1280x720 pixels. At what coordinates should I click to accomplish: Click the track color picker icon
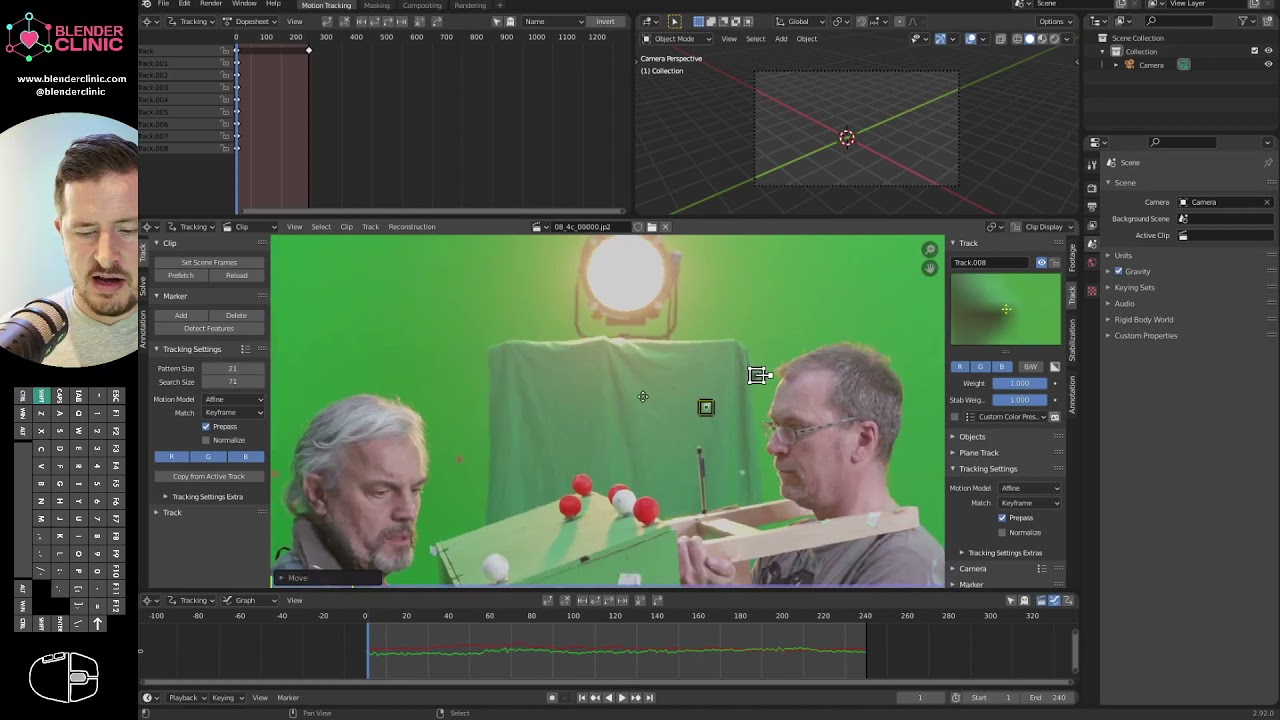pyautogui.click(x=1054, y=417)
